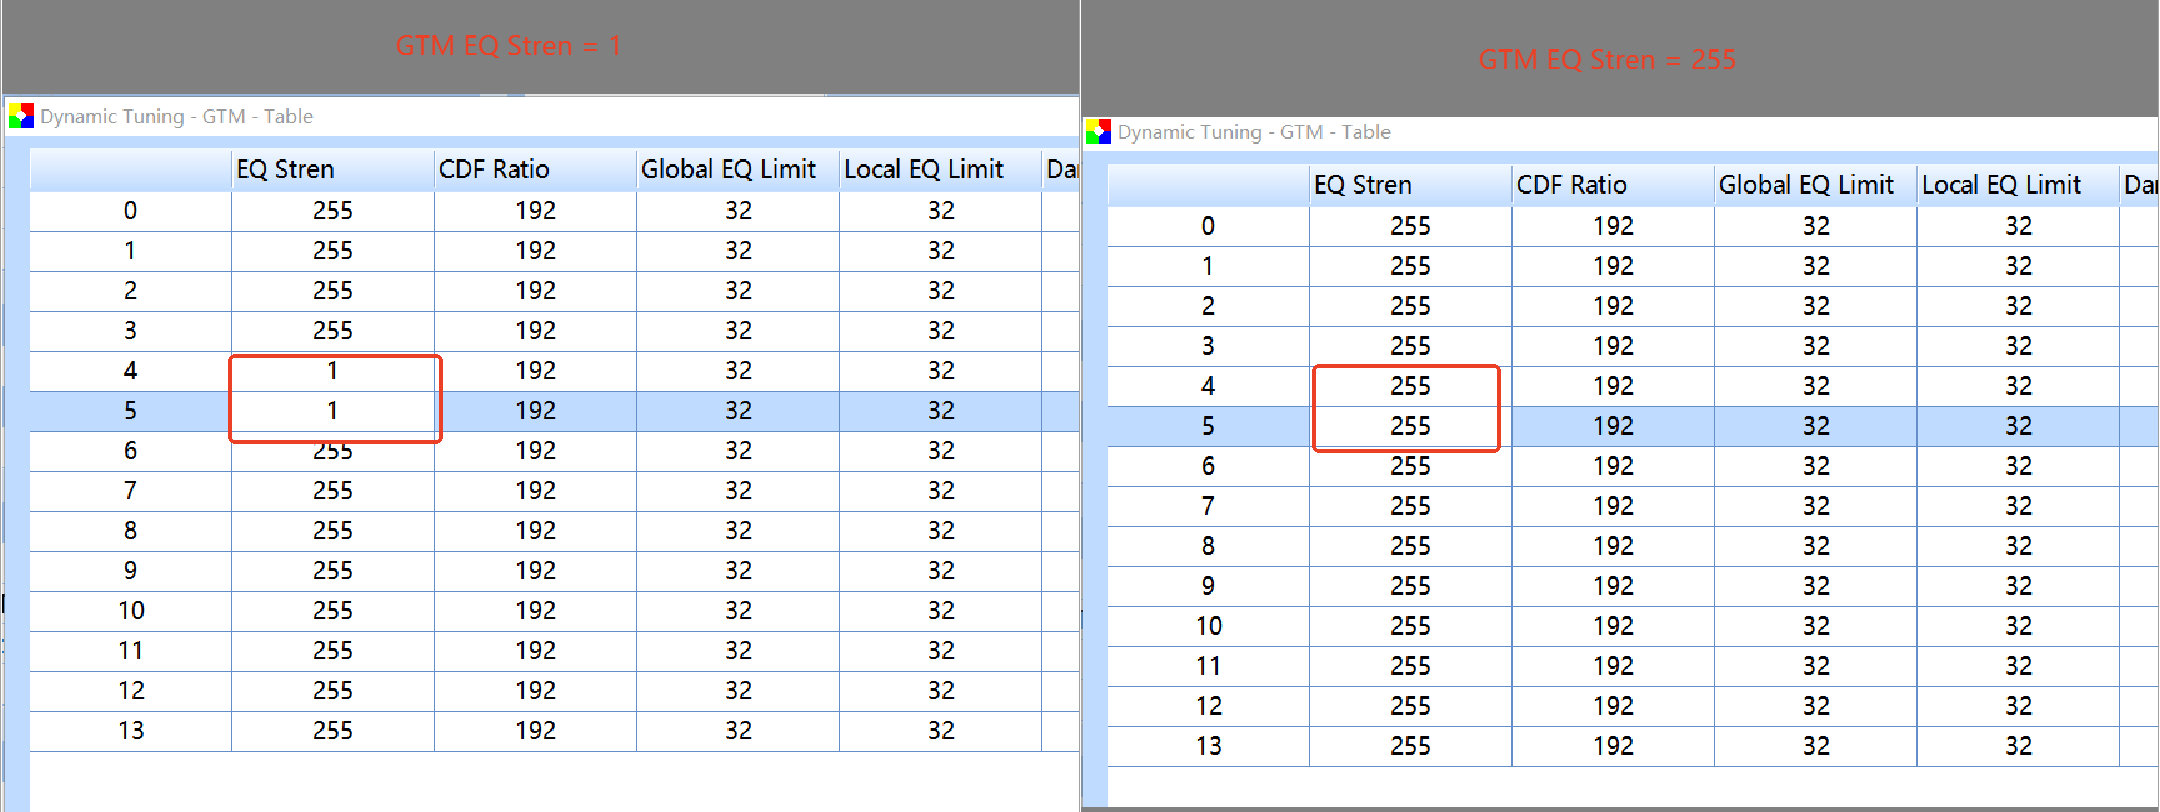Click row 12 CDF Ratio cell in right table
The image size is (2160, 812).
(x=1612, y=706)
